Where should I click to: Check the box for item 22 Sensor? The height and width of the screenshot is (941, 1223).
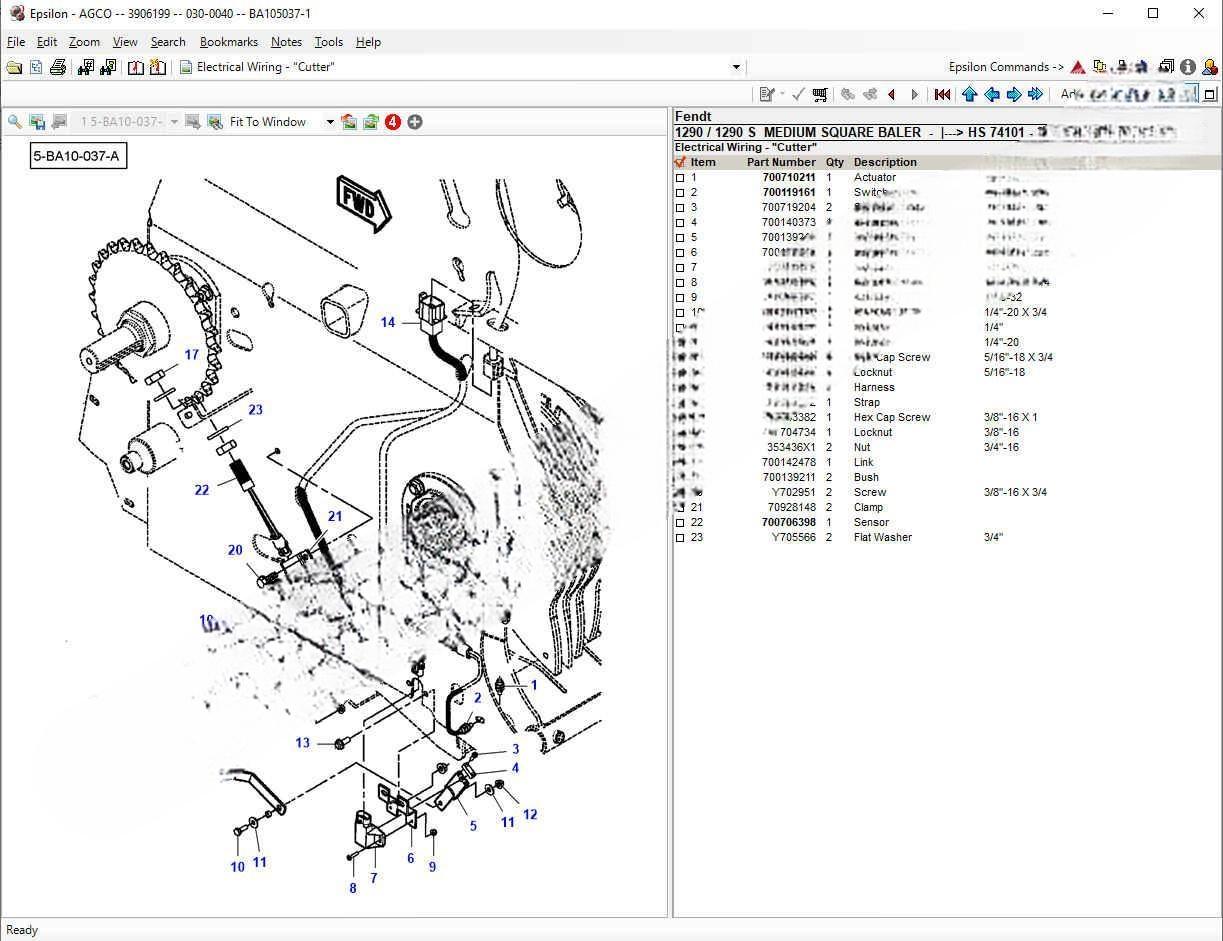tap(681, 523)
